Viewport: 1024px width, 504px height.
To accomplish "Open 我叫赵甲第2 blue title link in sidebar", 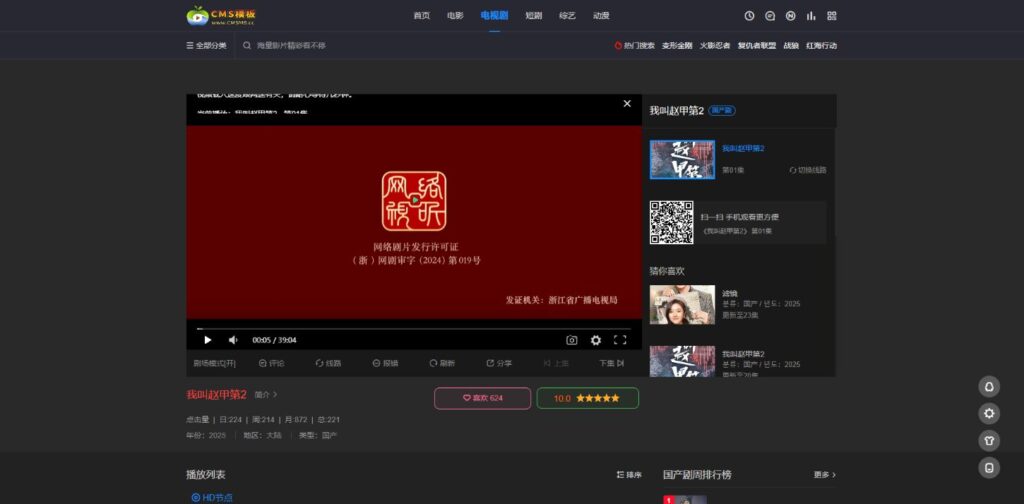I will (x=743, y=148).
